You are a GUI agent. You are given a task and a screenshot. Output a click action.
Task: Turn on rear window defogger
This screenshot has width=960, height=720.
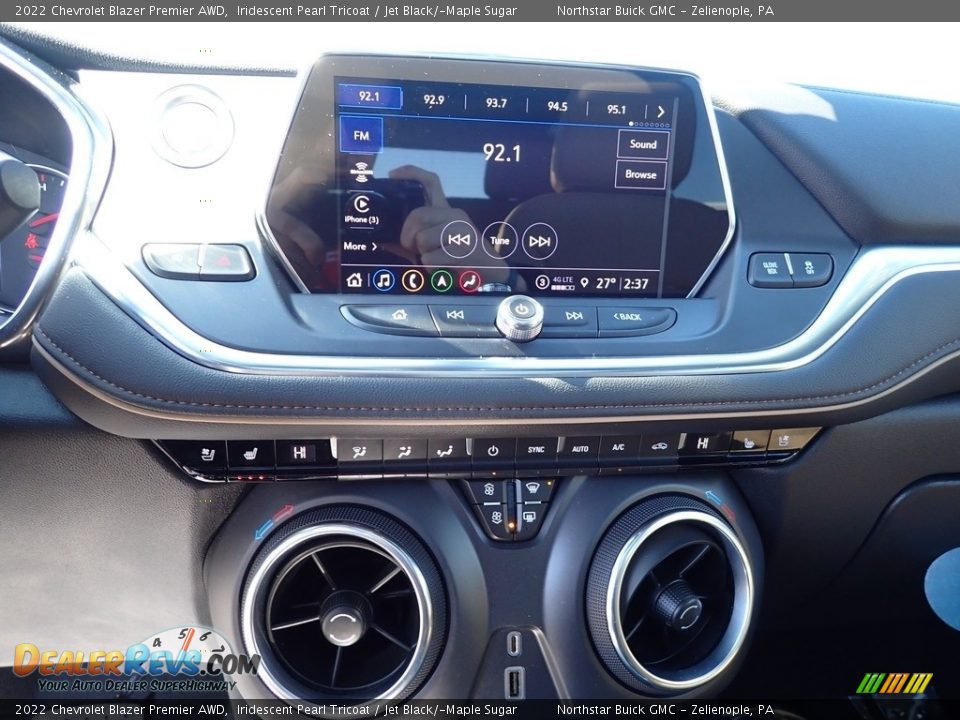pos(528,517)
